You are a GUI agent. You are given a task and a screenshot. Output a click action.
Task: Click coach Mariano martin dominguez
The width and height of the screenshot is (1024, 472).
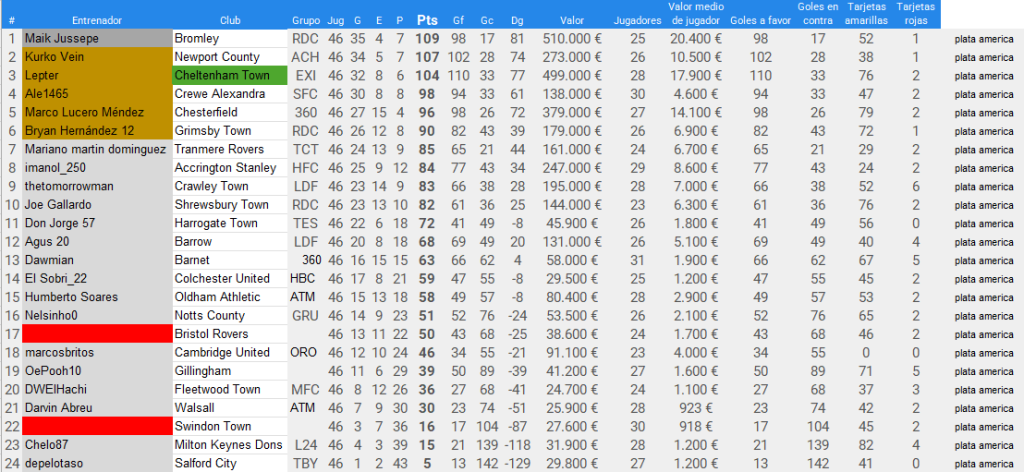(x=97, y=149)
